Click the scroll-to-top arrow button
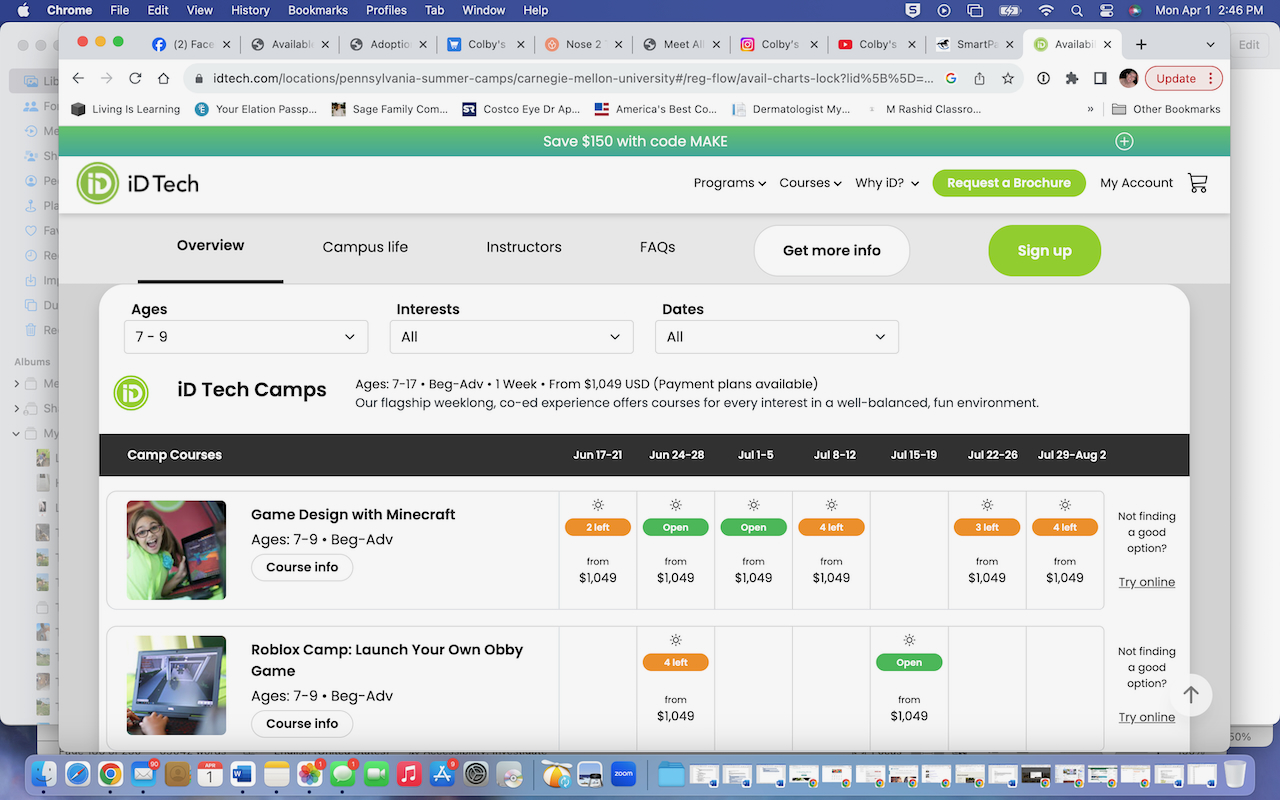 (x=1190, y=695)
